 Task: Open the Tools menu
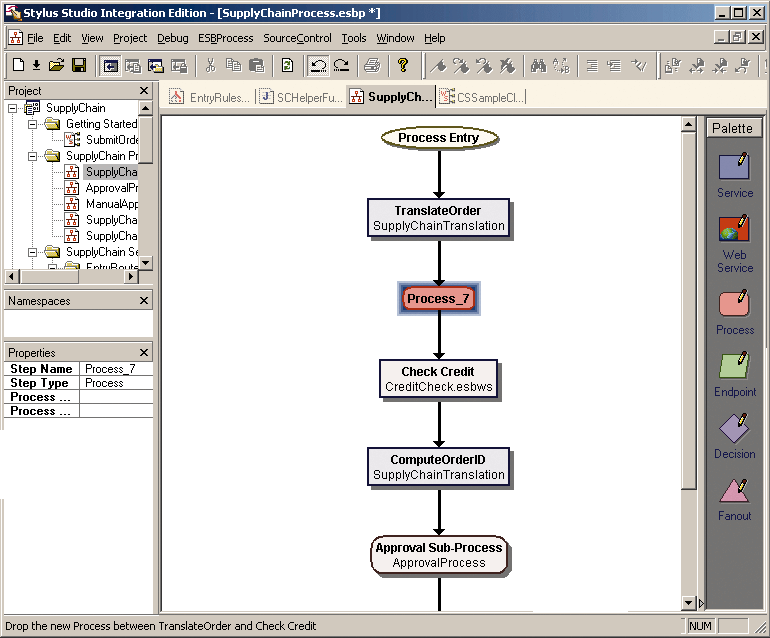[x=354, y=38]
